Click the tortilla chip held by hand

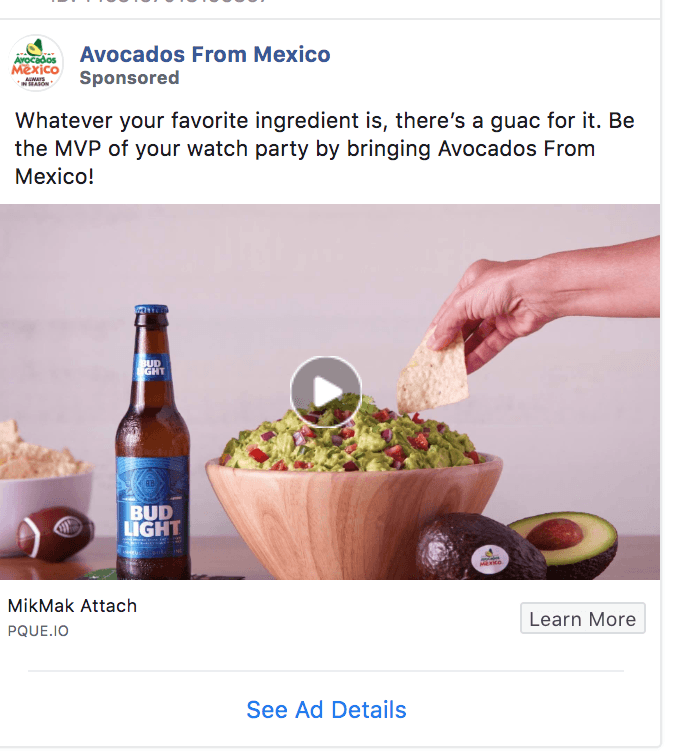click(432, 373)
